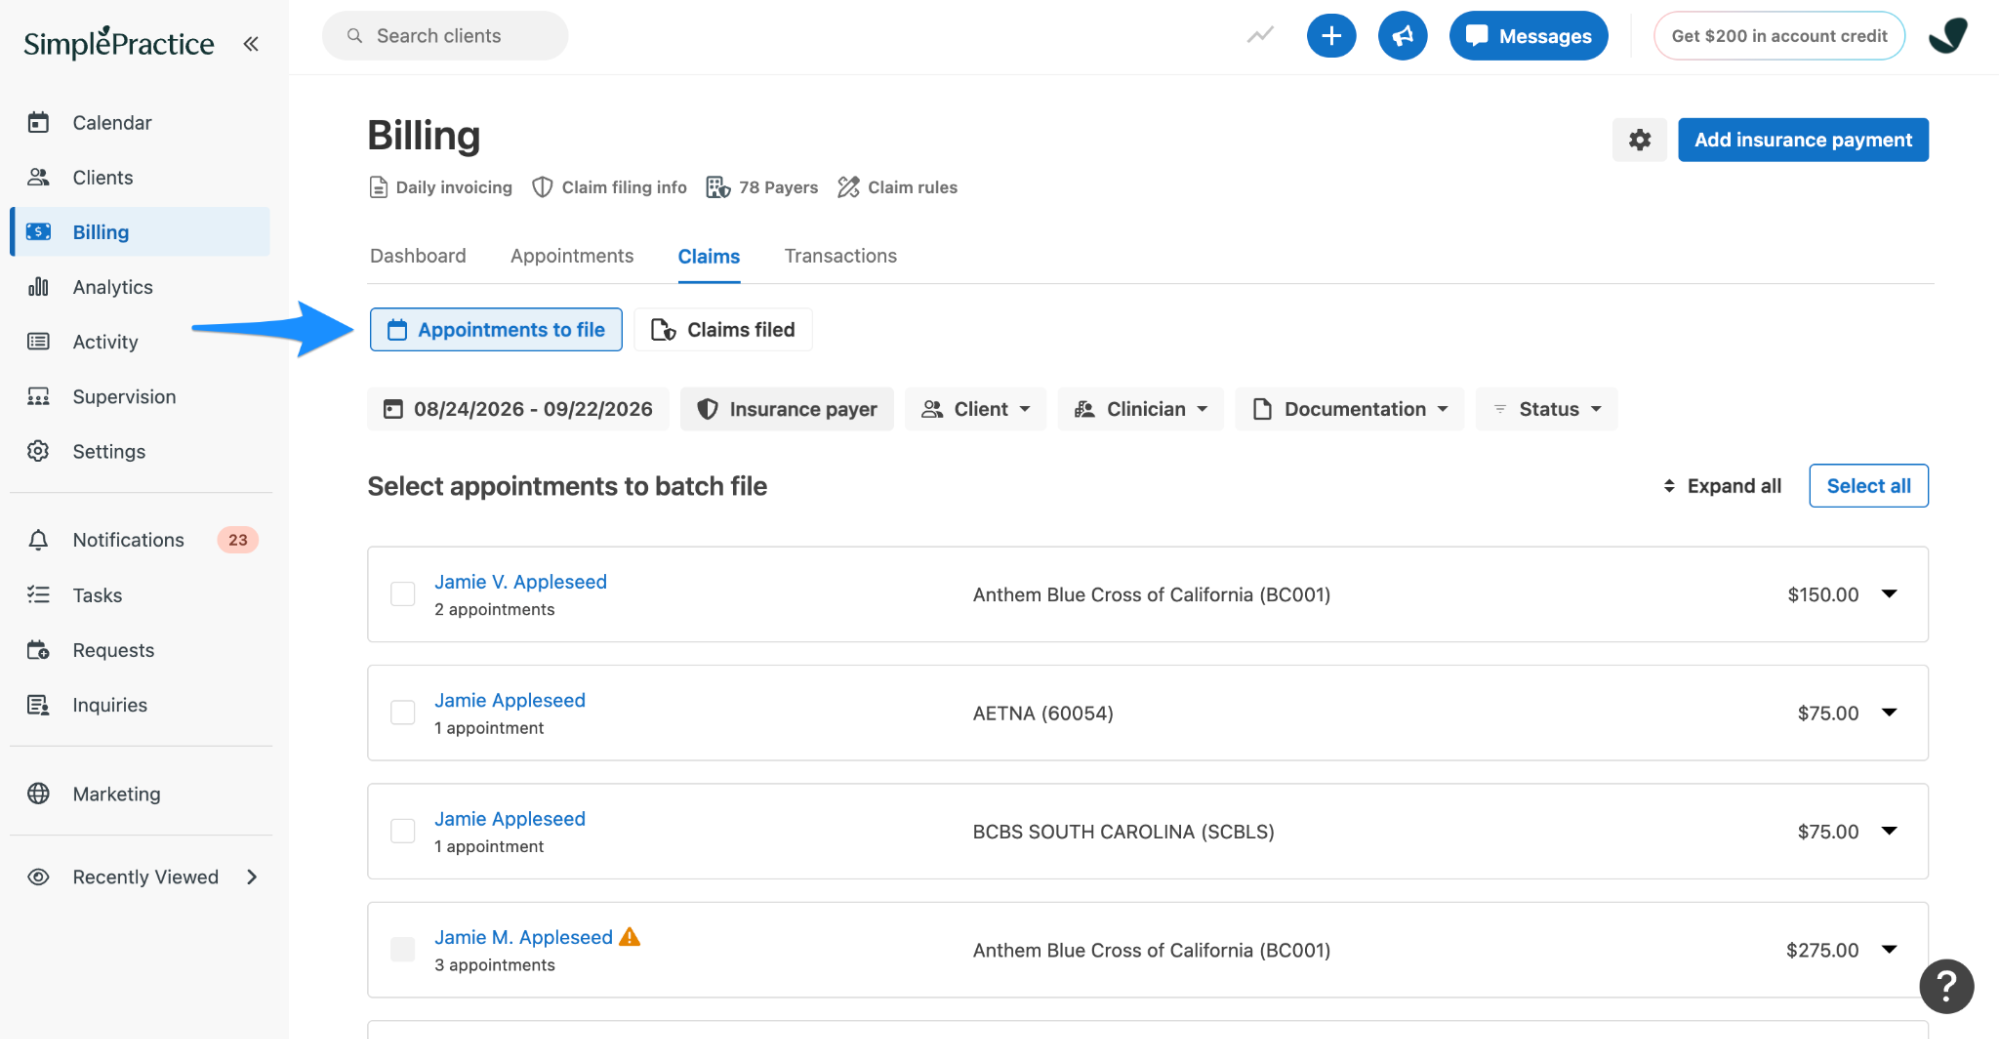1999x1039 pixels.
Task: Select the Claims tab
Action: pos(709,257)
